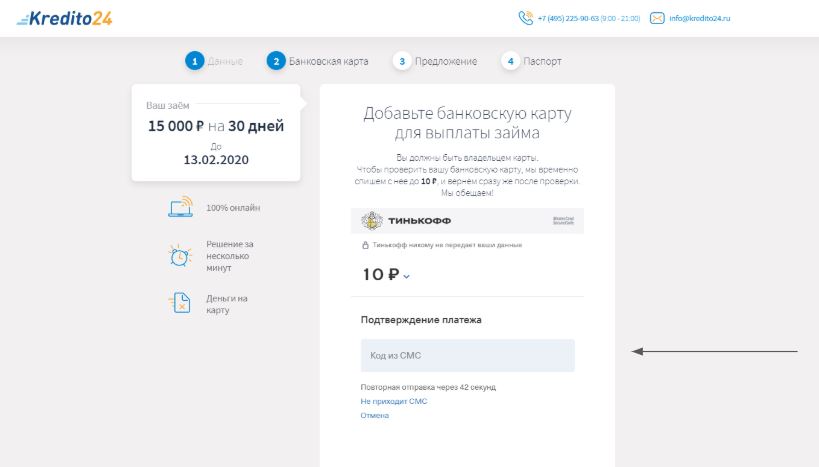Click the 15 000 ₽ на 30 дней loan text

coord(216,126)
